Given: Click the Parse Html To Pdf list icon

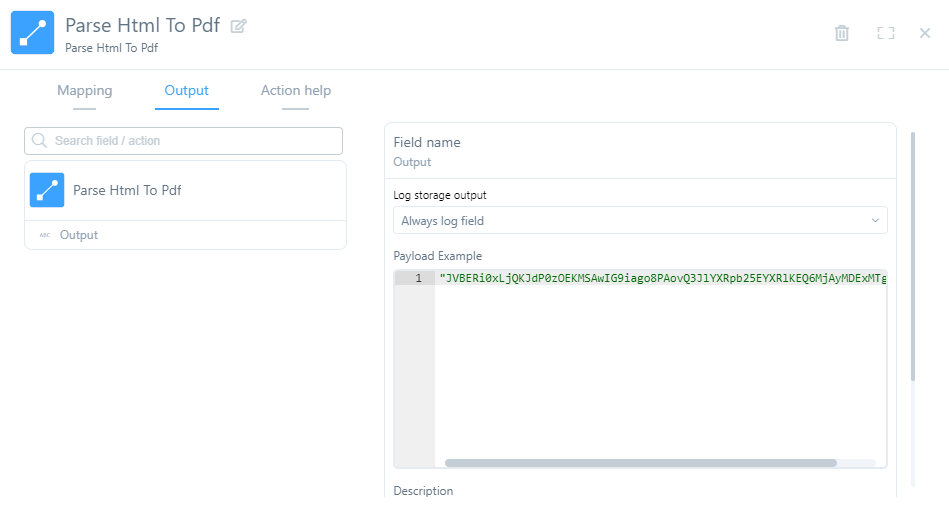Looking at the screenshot, I should (47, 190).
